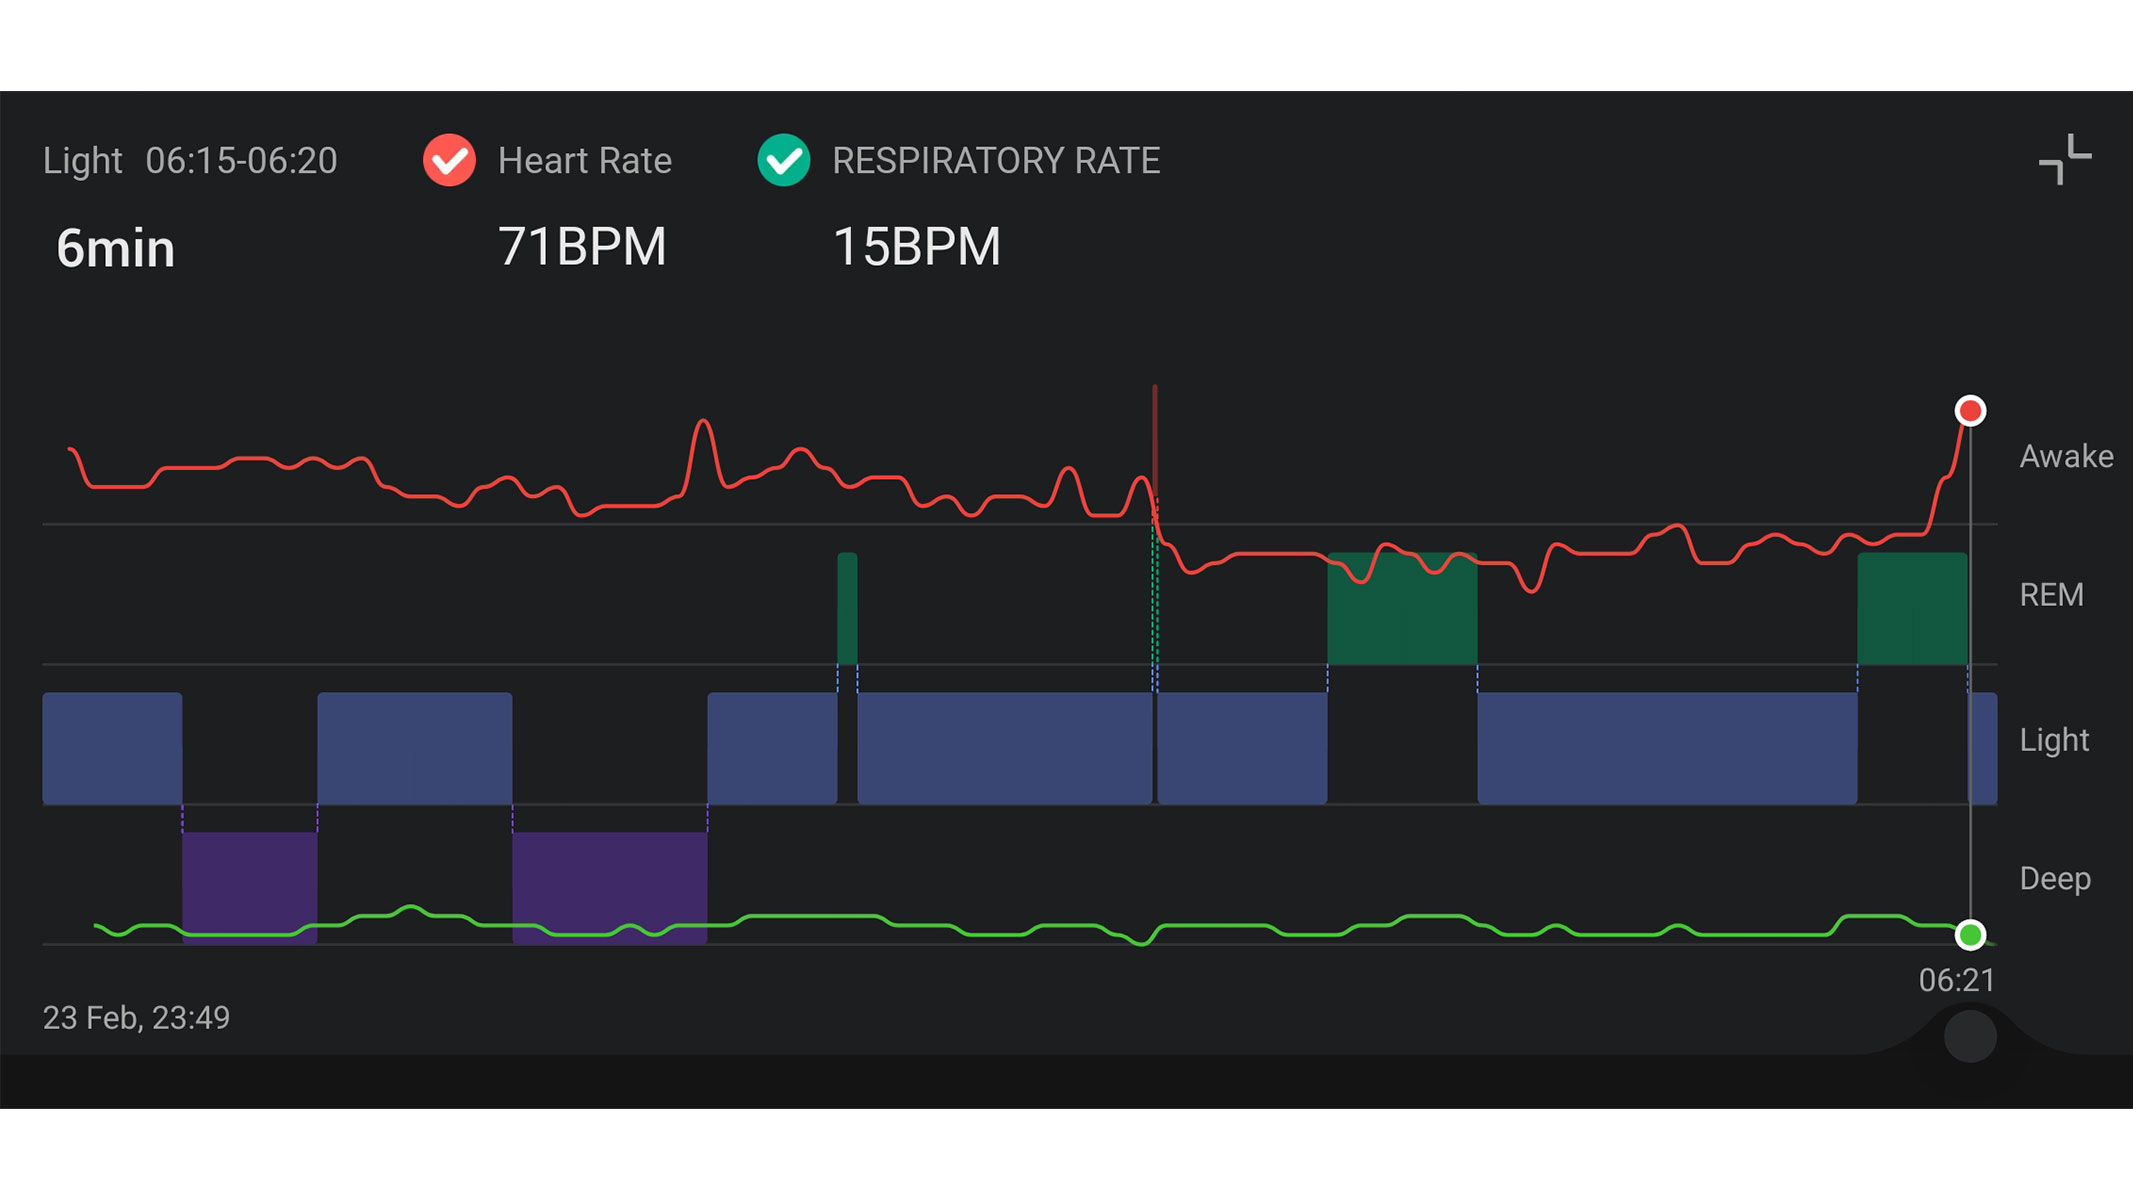Click the red Heart Rate checkmark icon
Viewport: 2133px width, 1200px height.
click(x=449, y=160)
